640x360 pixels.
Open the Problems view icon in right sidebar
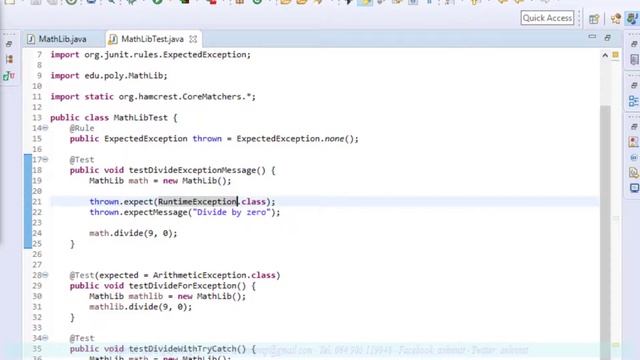coord(634,142)
